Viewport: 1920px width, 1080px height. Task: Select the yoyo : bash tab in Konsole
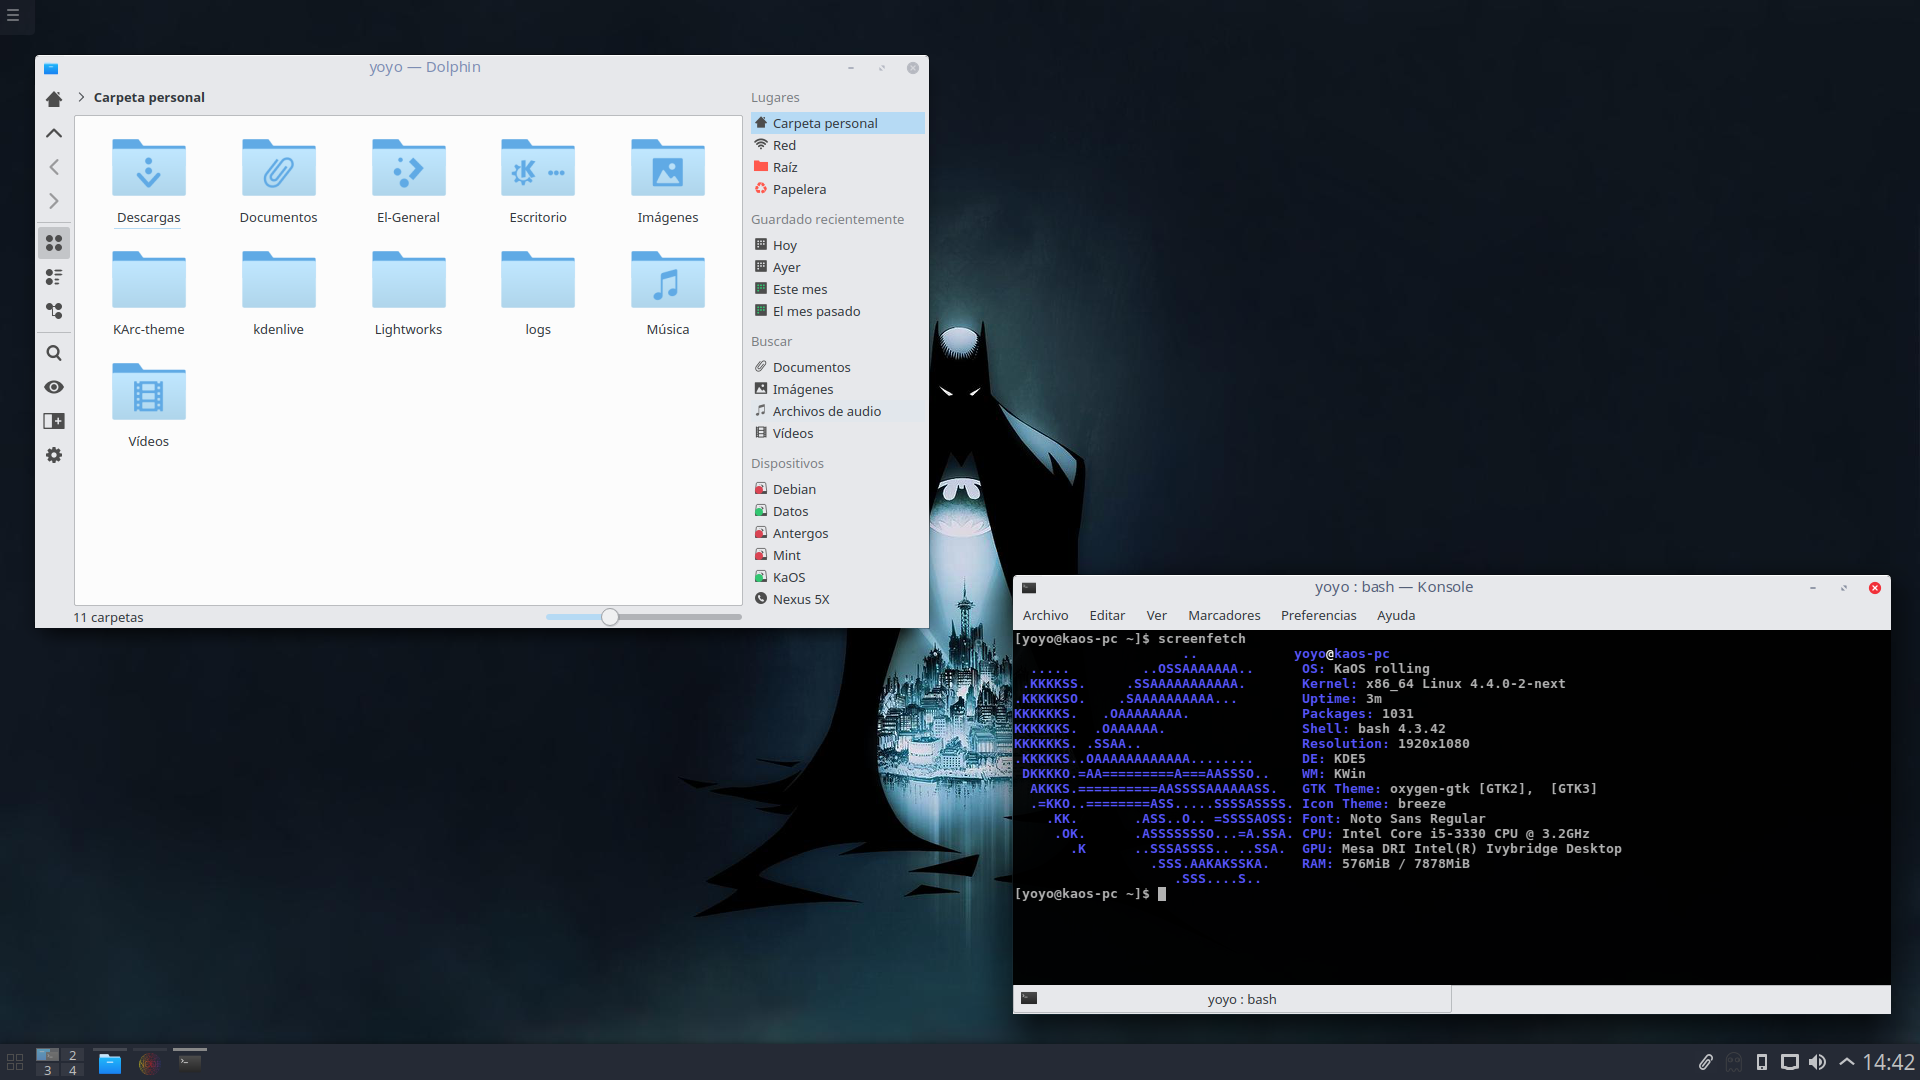(x=1233, y=999)
